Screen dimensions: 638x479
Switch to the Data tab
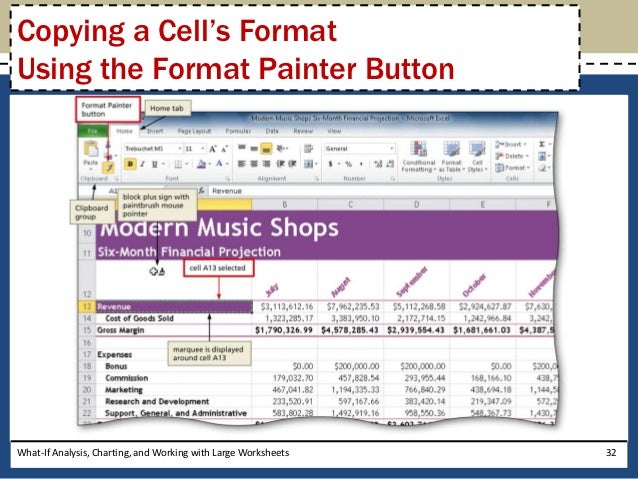pos(272,131)
